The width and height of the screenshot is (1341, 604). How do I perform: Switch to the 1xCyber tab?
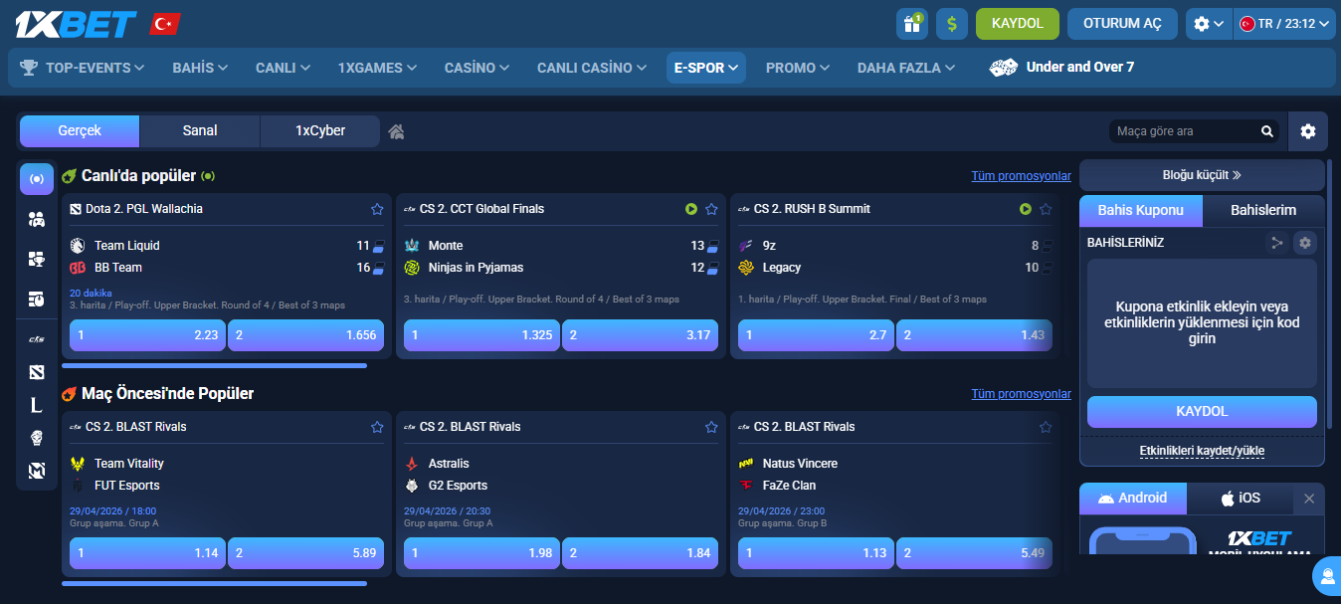(x=320, y=131)
